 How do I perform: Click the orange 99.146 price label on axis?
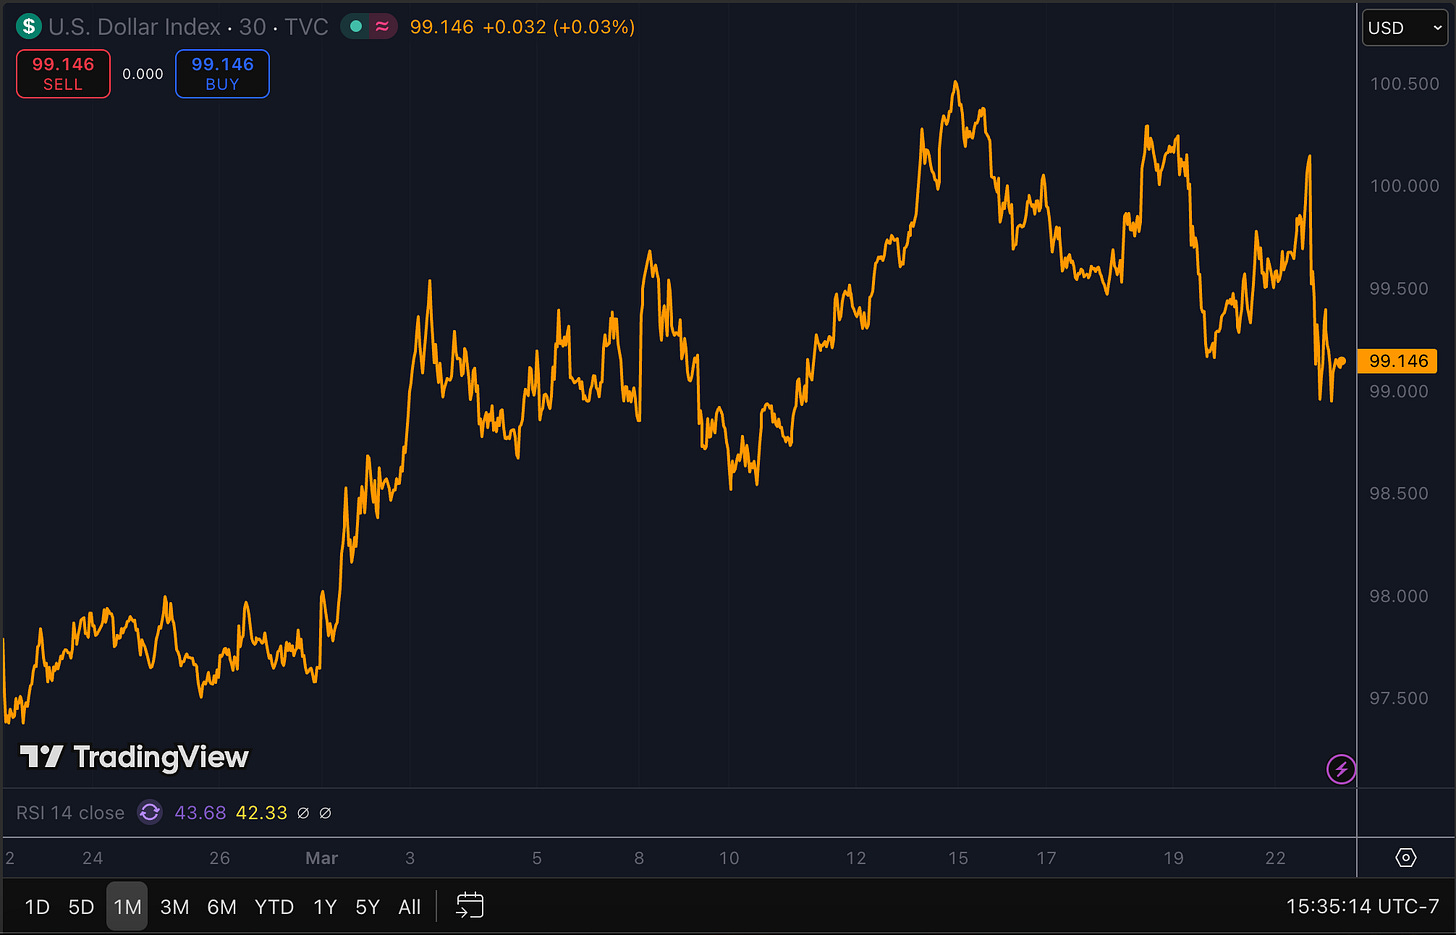(1398, 361)
